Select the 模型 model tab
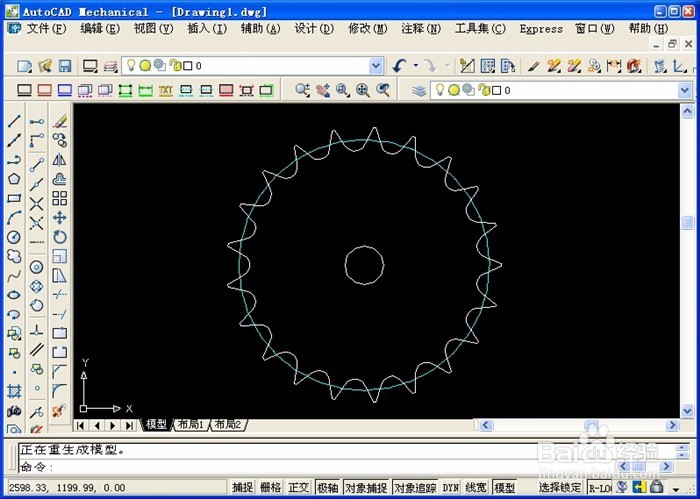700x499 pixels. coord(156,424)
